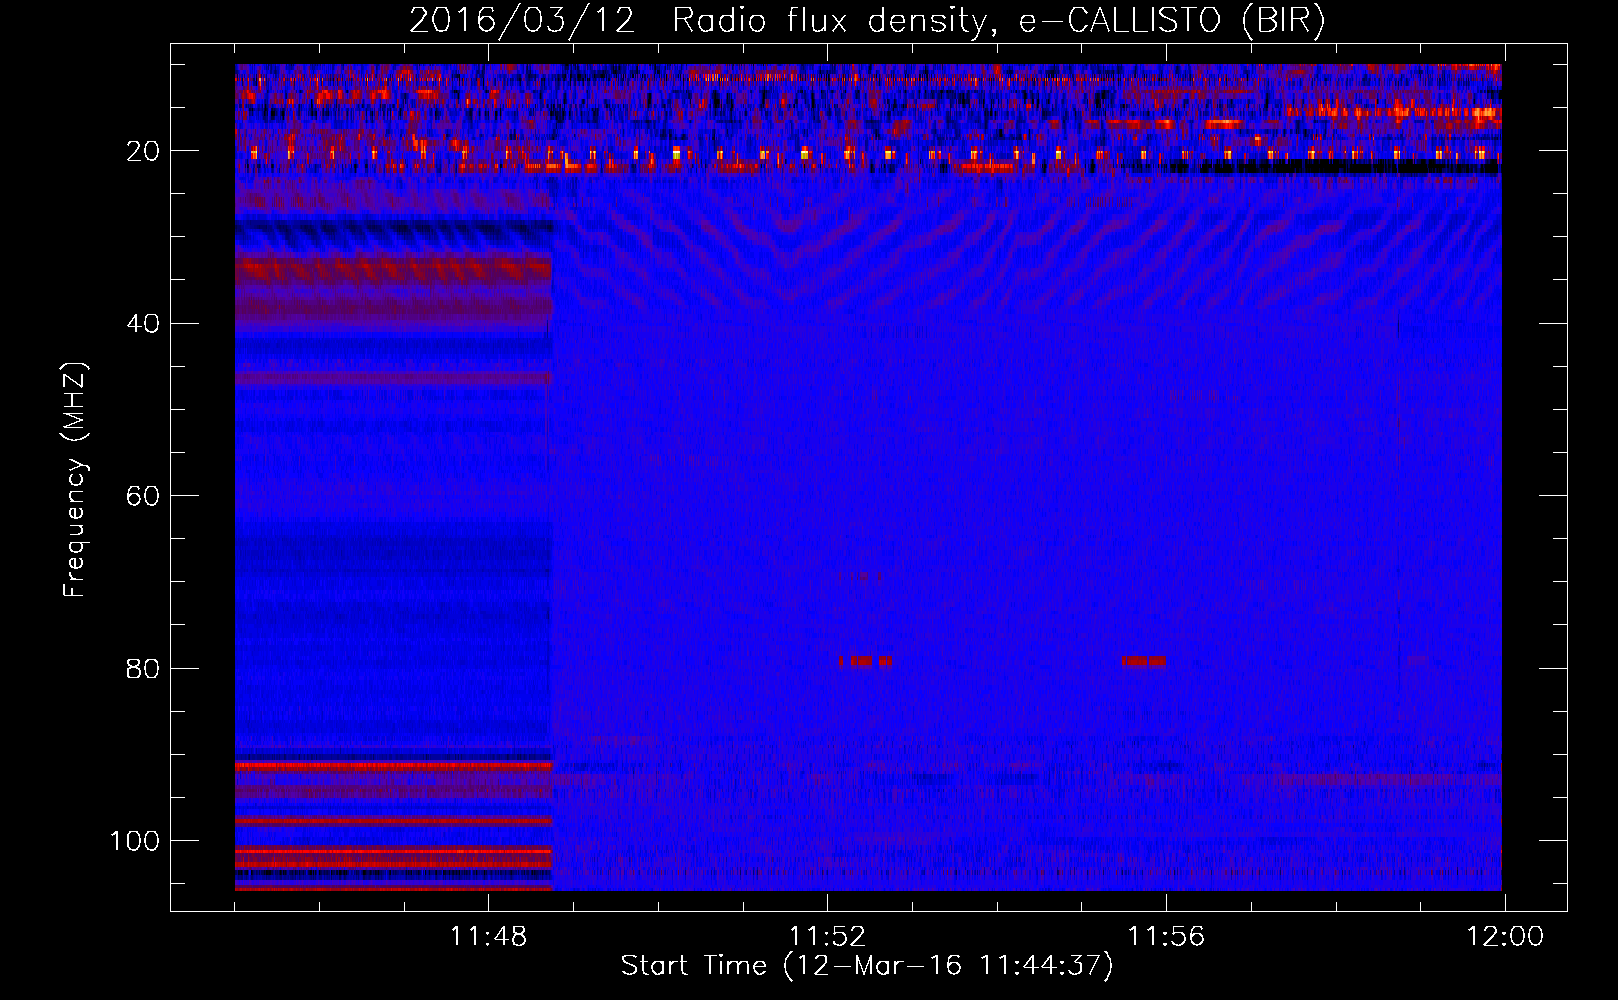1618x1000 pixels.
Task: Click the 'Start Time (12-Mar-16 11:44:37)' label
Action: pyautogui.click(x=867, y=966)
